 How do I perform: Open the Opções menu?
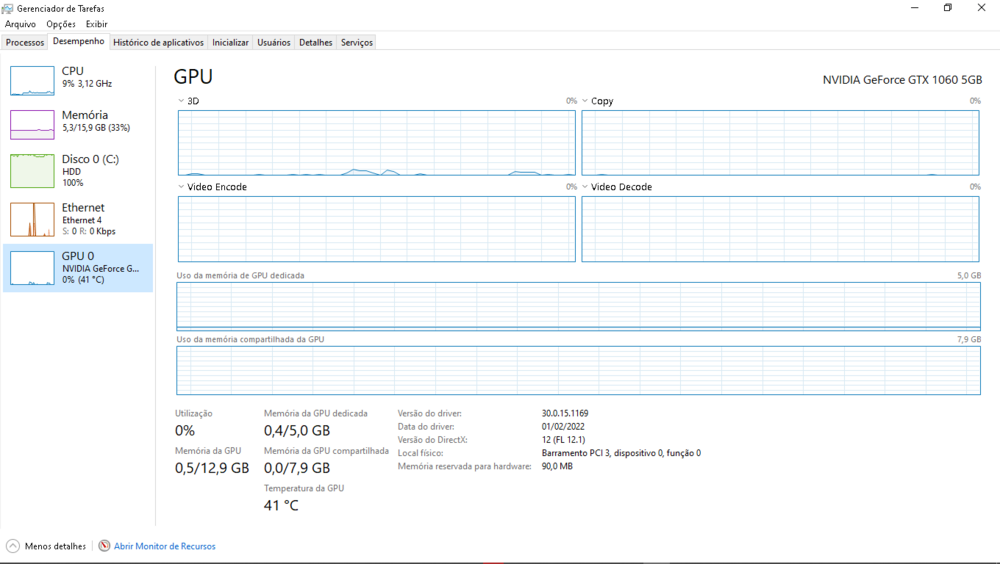(x=61, y=24)
